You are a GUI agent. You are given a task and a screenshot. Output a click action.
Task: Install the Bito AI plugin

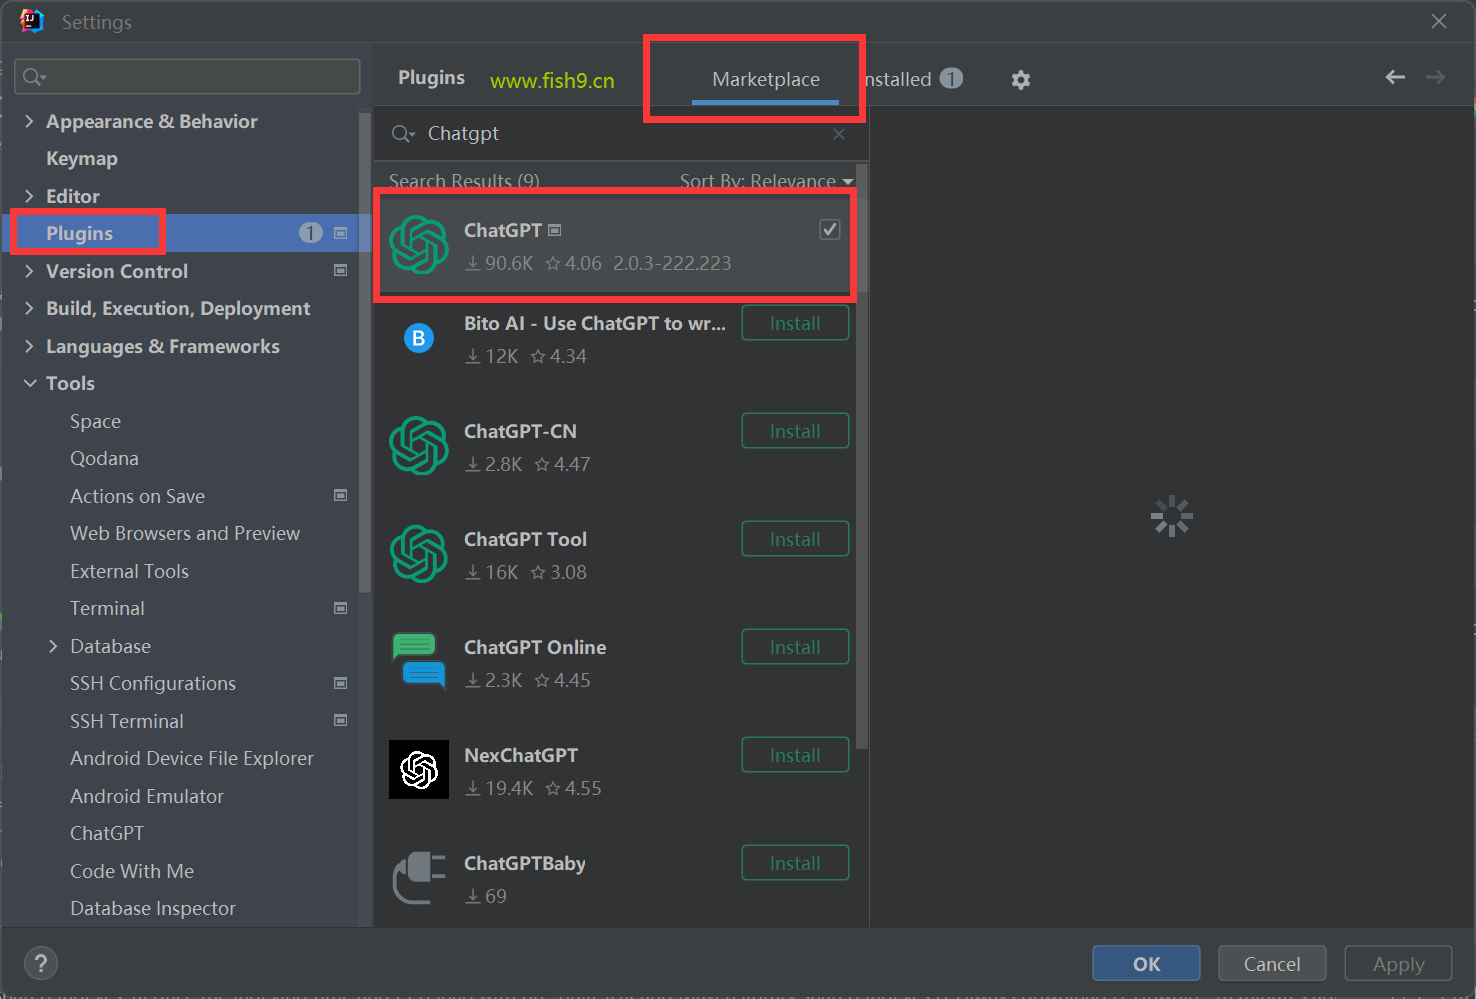[x=795, y=323]
